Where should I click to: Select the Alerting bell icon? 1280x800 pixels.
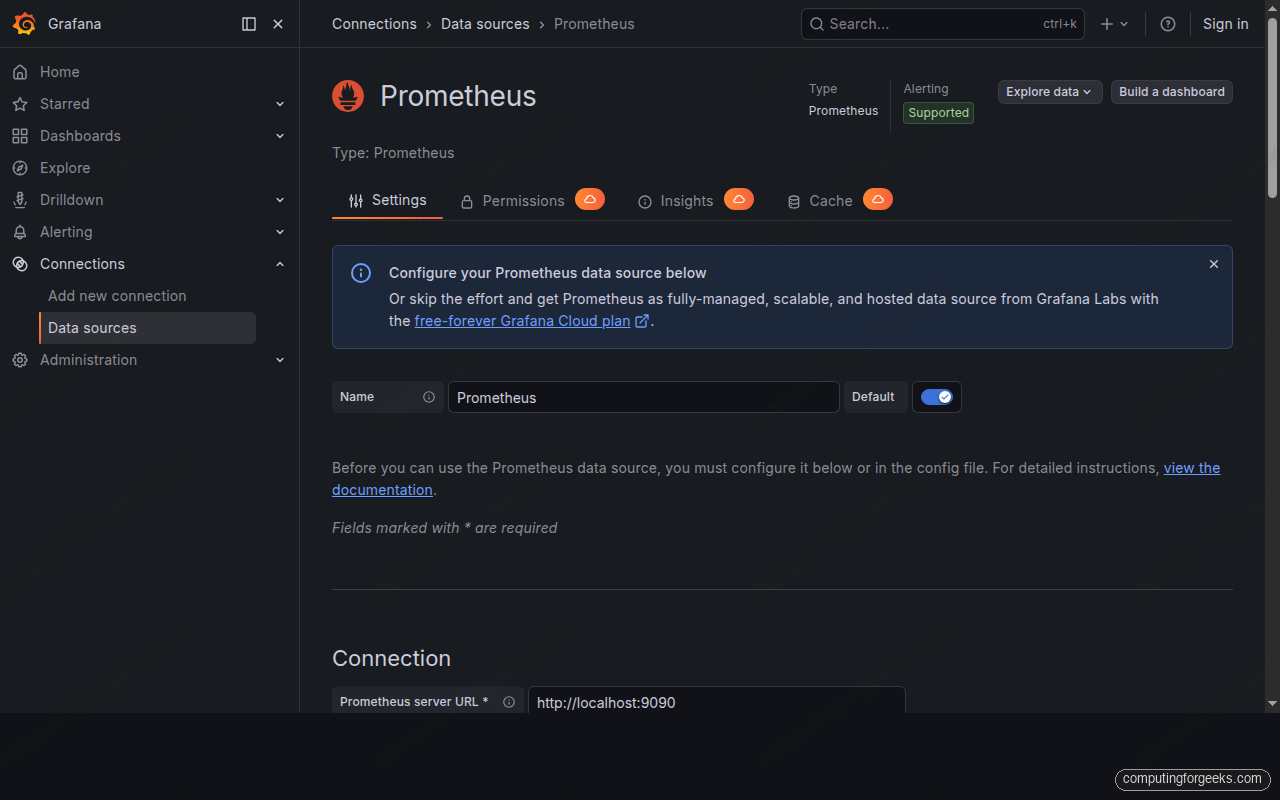click(x=20, y=231)
